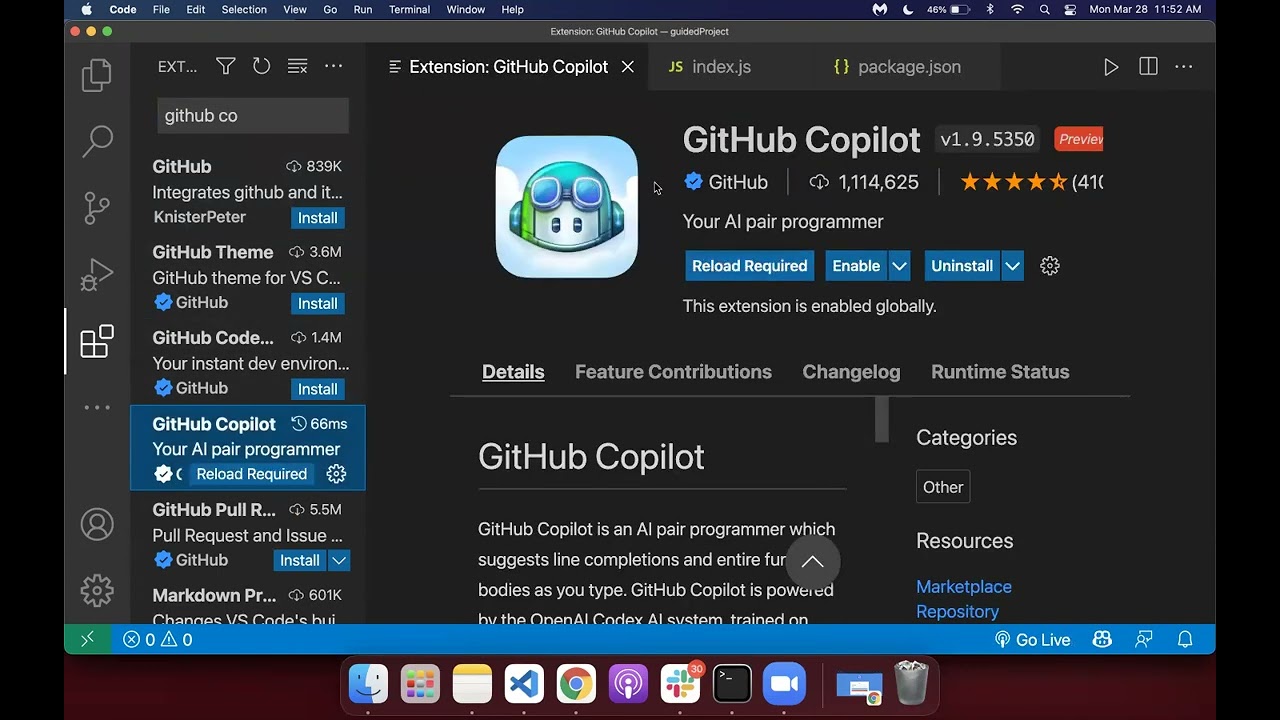This screenshot has width=1280, height=720.
Task: Open the Search view in activity bar
Action: (97, 141)
